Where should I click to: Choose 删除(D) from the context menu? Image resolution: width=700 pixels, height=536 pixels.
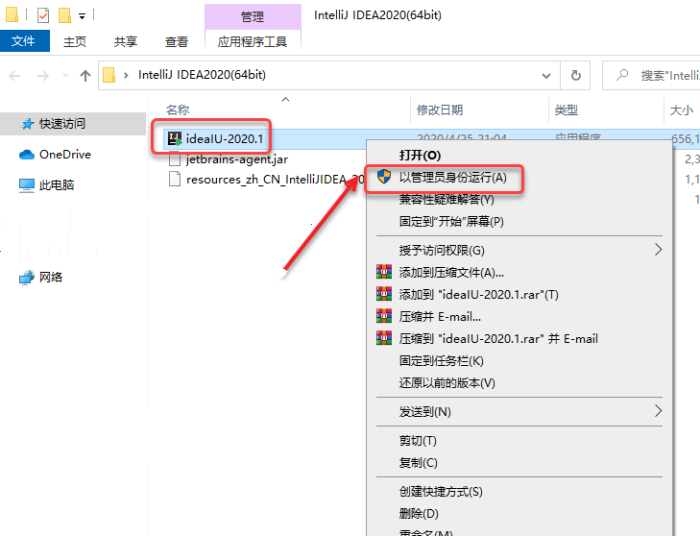(419, 513)
